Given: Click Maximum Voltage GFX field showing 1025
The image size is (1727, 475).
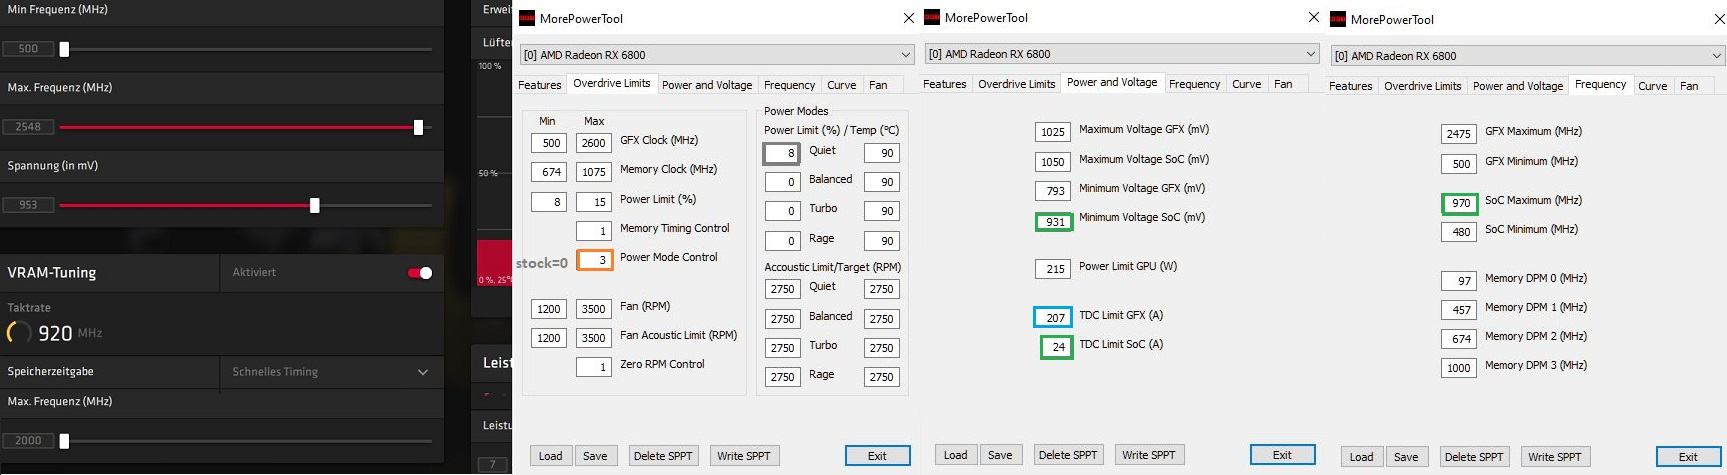Looking at the screenshot, I should click(1053, 132).
